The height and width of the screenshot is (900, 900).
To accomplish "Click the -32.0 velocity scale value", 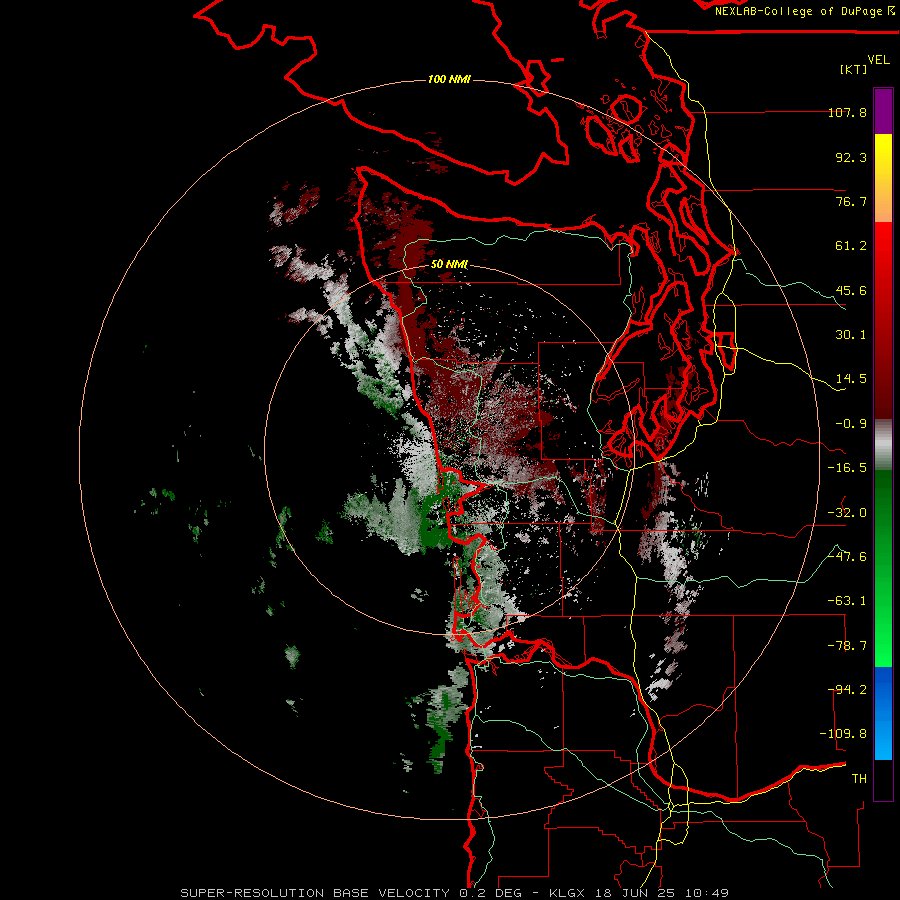I will tap(847, 513).
